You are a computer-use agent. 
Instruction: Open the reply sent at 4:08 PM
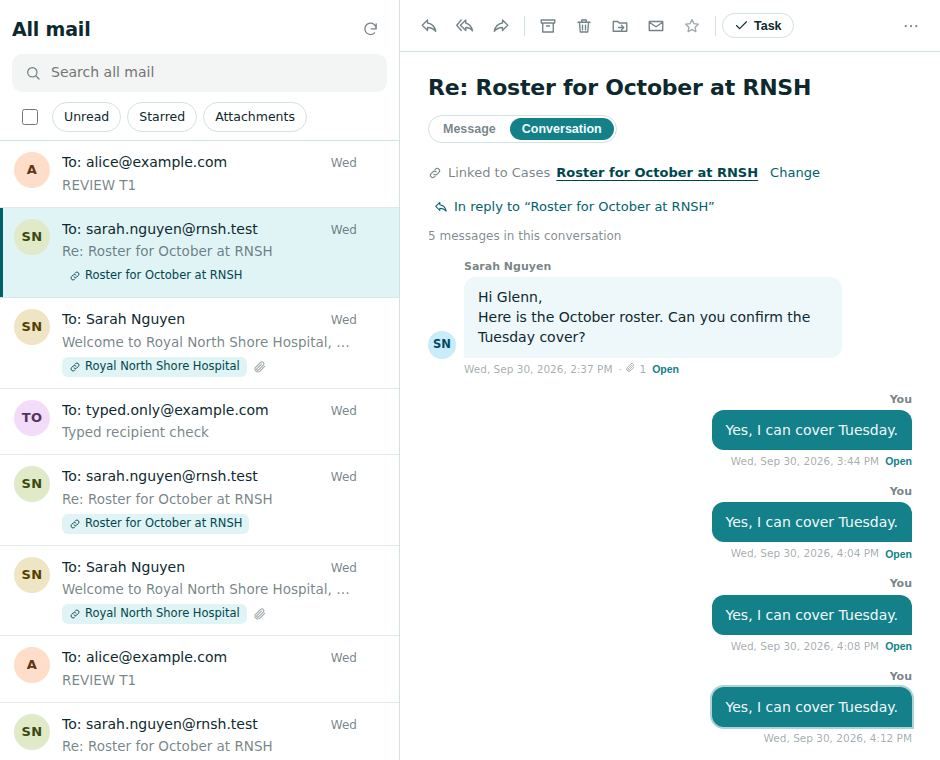[x=898, y=647]
